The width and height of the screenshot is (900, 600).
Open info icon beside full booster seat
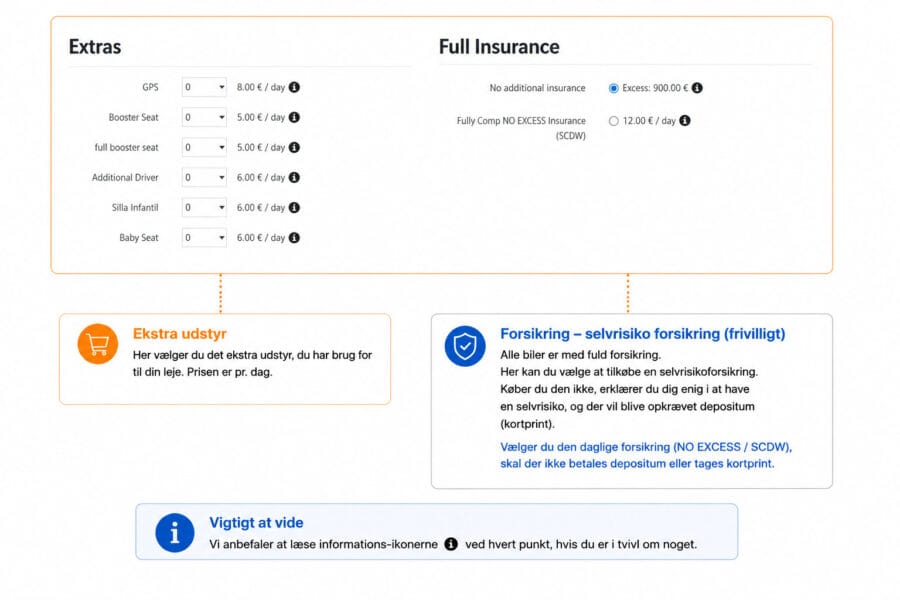click(x=294, y=148)
